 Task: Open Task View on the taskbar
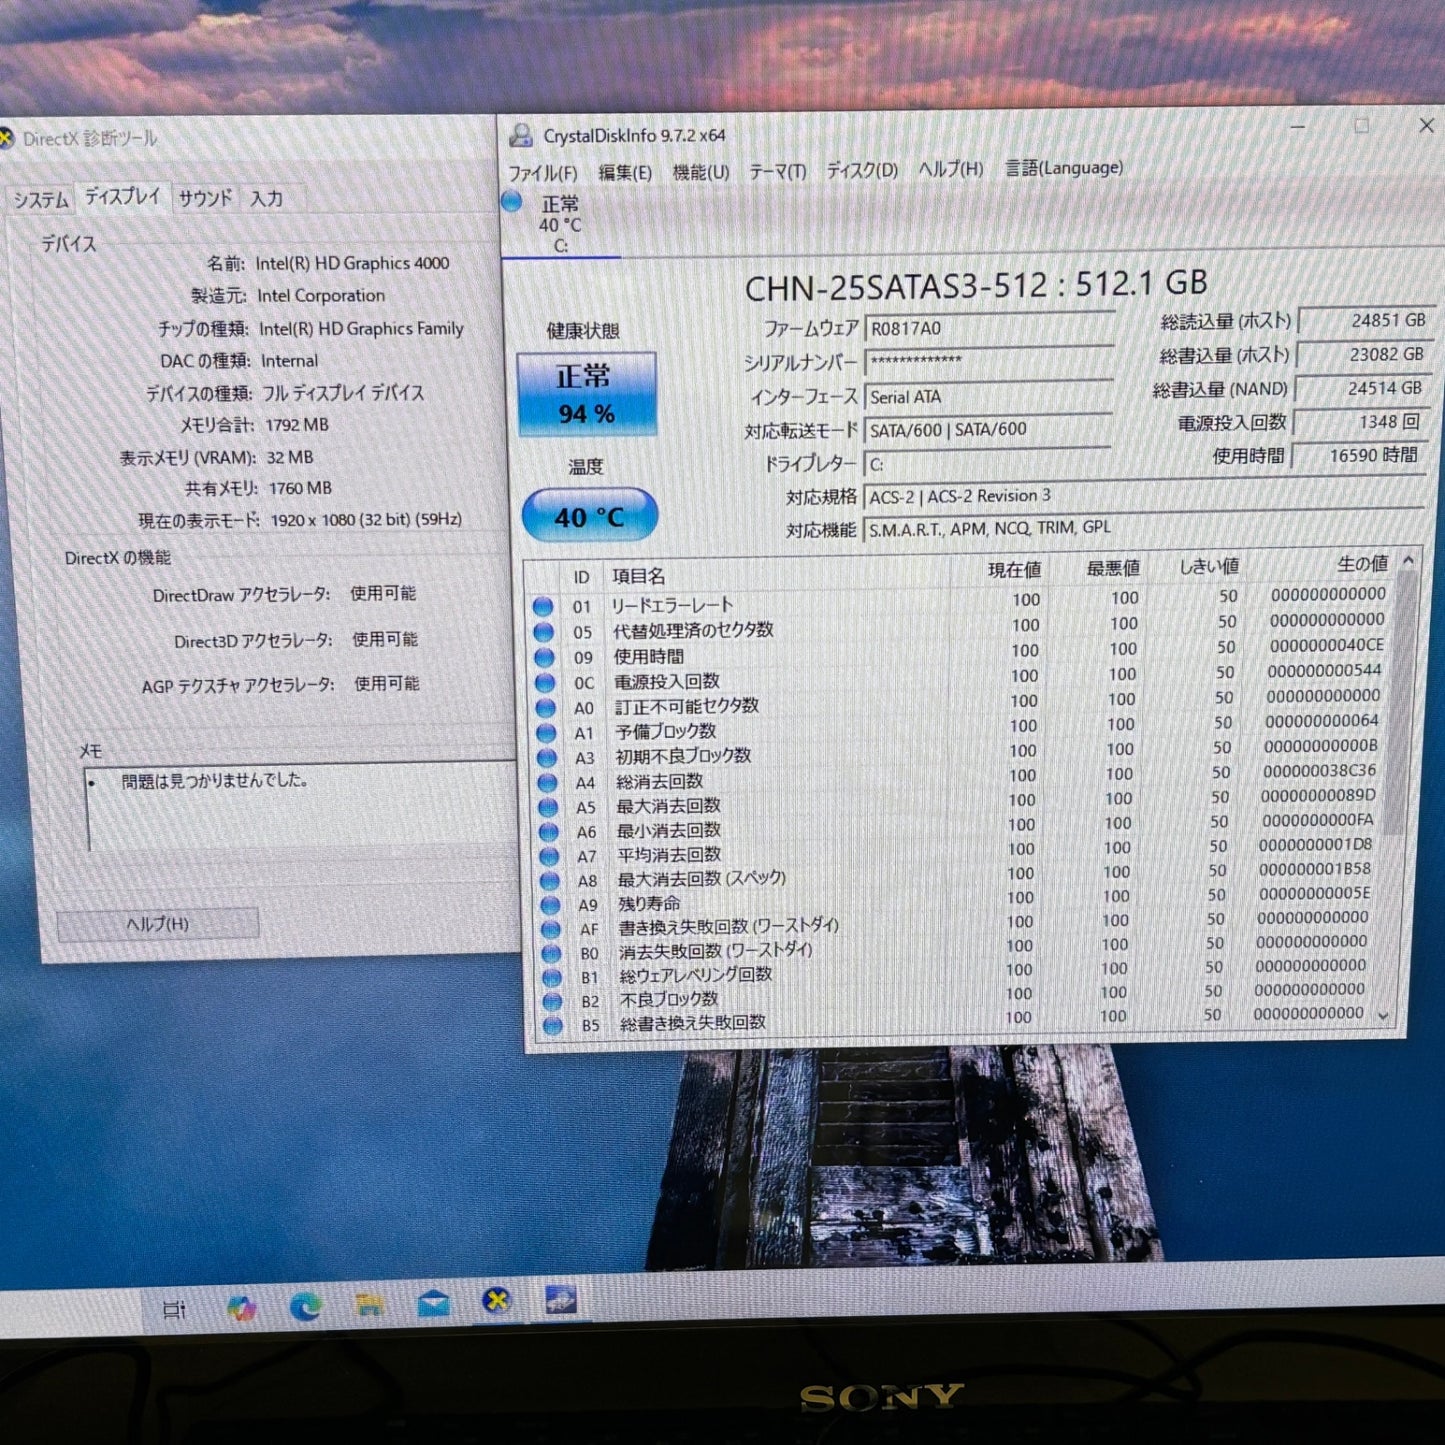(x=174, y=1309)
